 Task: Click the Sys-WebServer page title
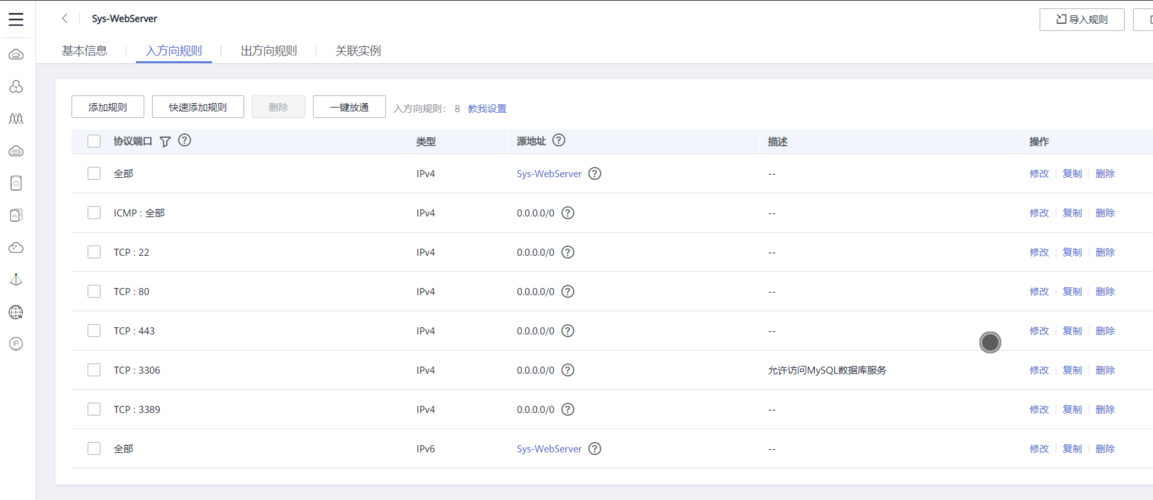124,18
